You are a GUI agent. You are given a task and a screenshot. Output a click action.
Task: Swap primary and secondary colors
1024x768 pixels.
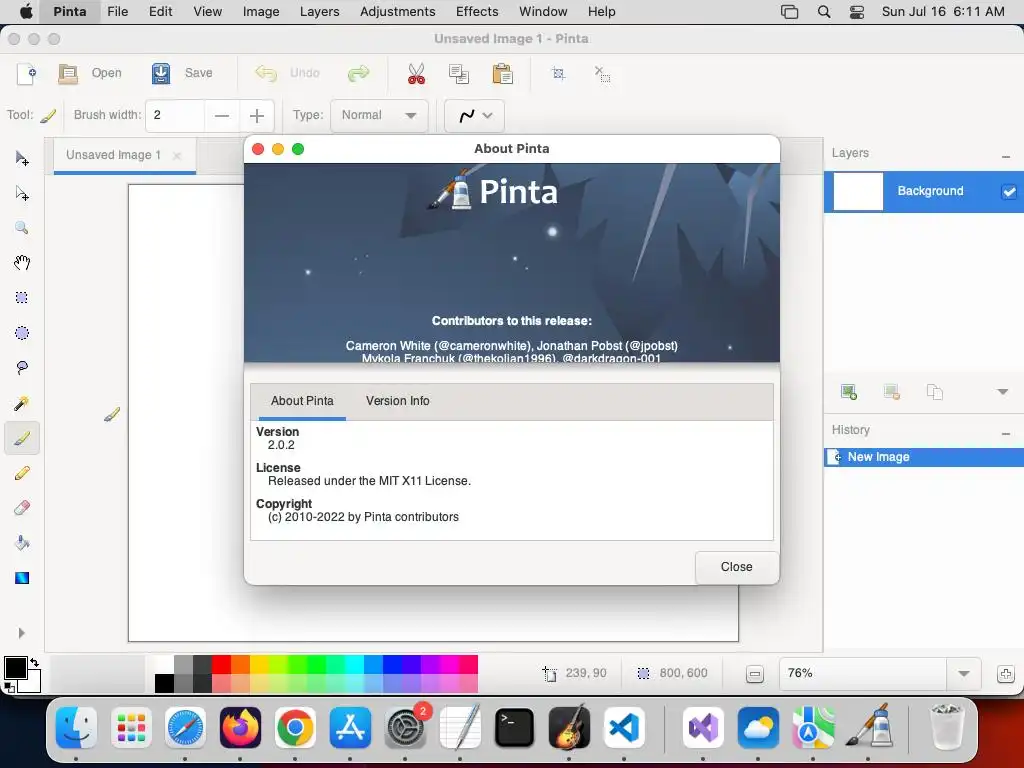click(x=35, y=662)
